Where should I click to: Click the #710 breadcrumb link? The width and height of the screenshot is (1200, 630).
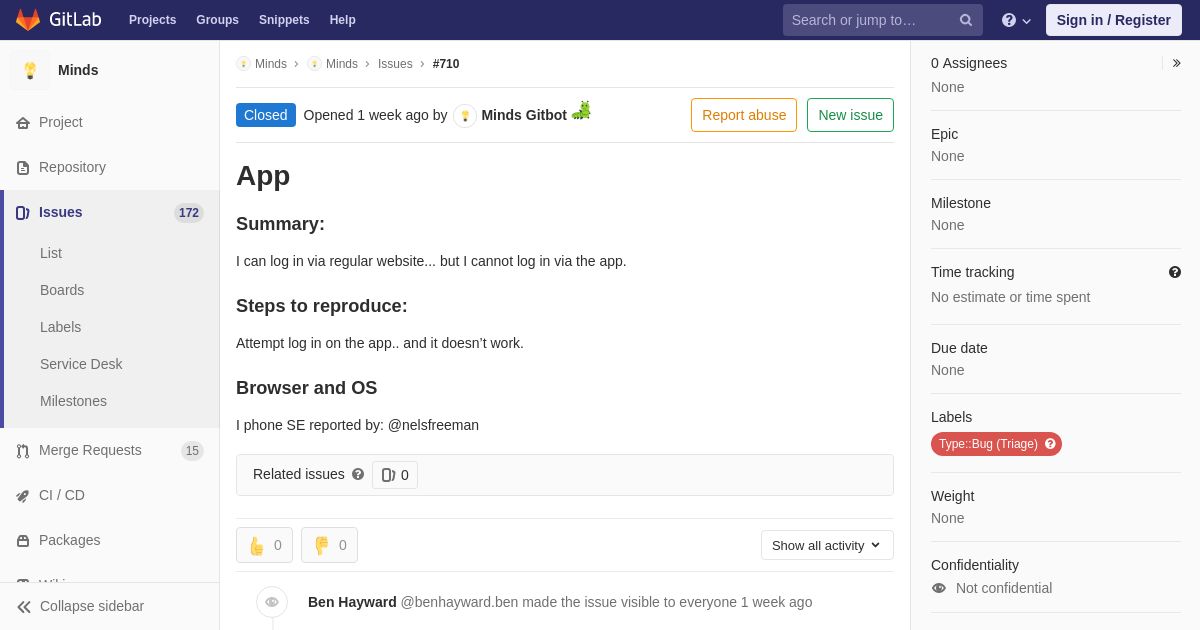[446, 64]
